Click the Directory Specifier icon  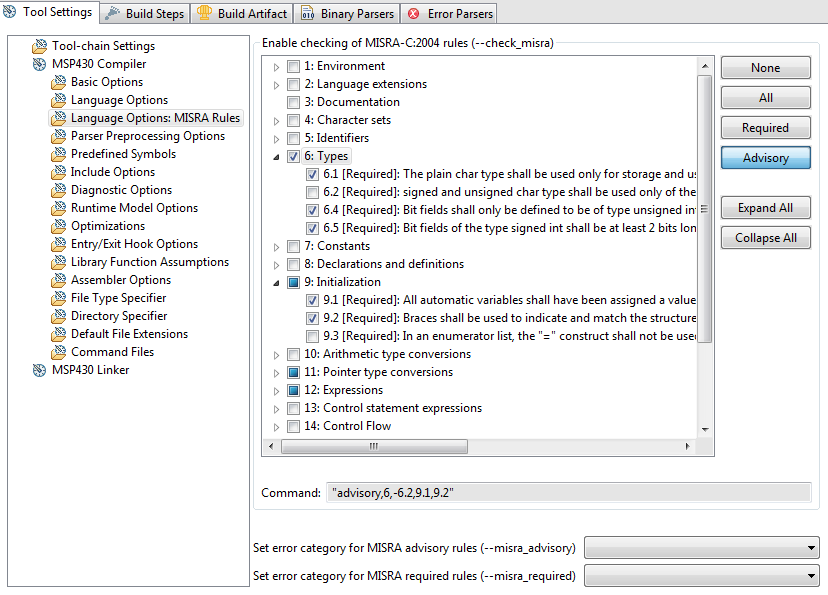pos(59,316)
